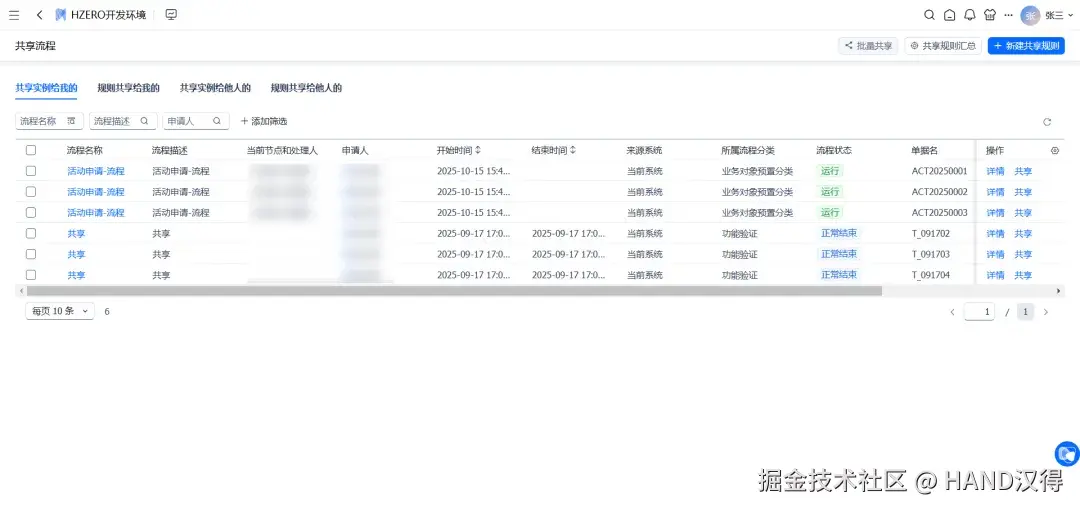
Task: Click 共享 for T_091704
Action: point(1024,275)
